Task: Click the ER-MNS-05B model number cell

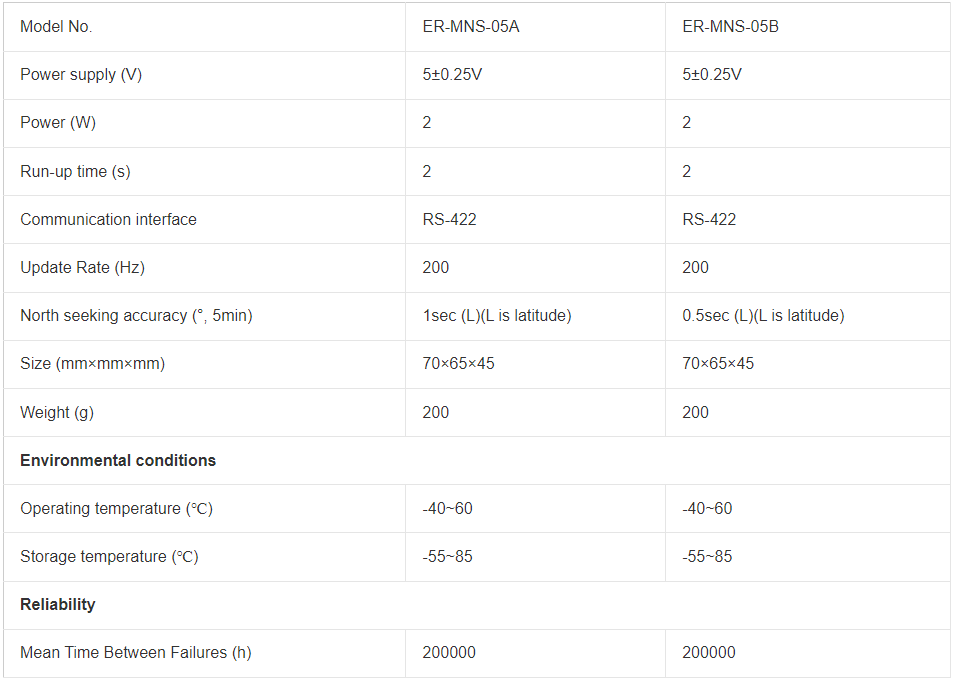Action: (730, 27)
